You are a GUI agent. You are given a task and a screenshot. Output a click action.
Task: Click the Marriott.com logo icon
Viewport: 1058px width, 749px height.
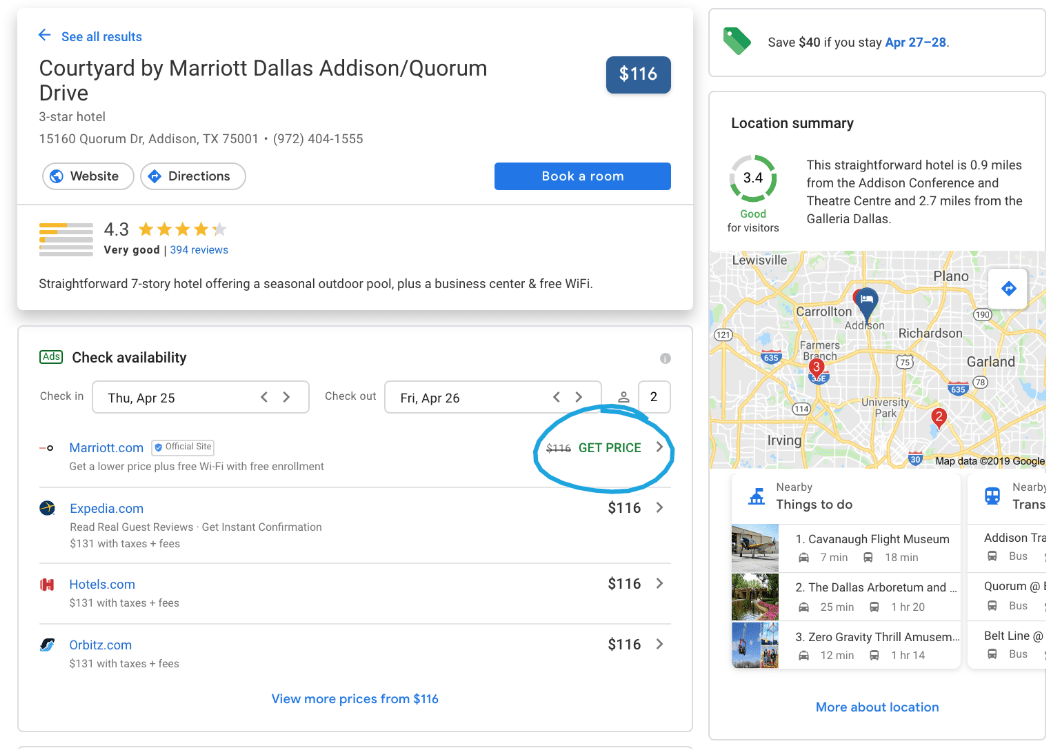pos(47,448)
